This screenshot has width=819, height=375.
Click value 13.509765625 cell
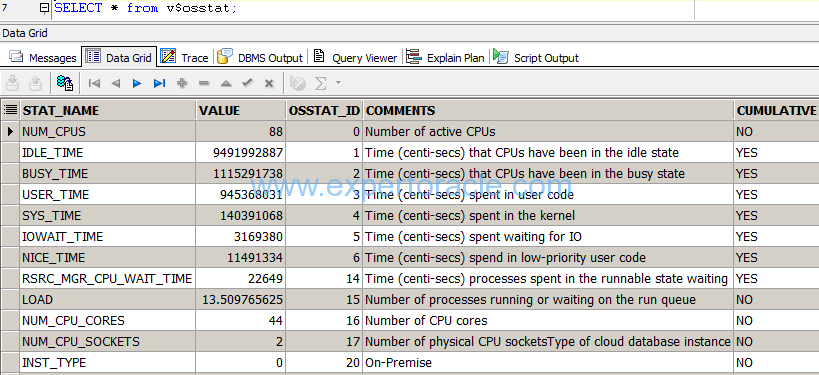click(x=241, y=300)
